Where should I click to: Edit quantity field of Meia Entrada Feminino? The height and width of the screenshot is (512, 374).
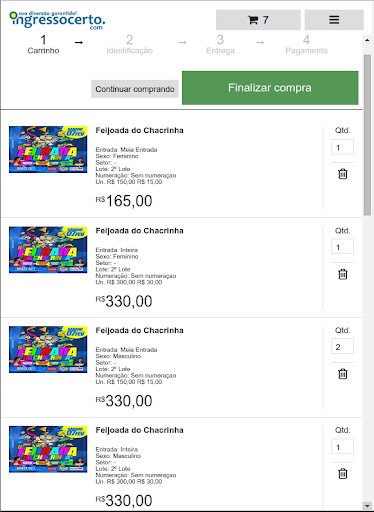point(342,147)
